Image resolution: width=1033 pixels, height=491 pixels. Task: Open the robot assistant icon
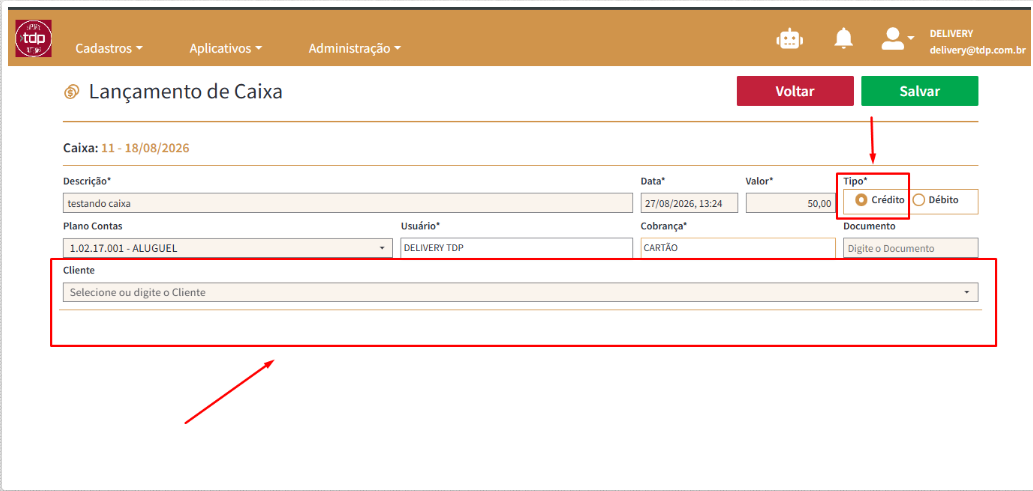789,39
